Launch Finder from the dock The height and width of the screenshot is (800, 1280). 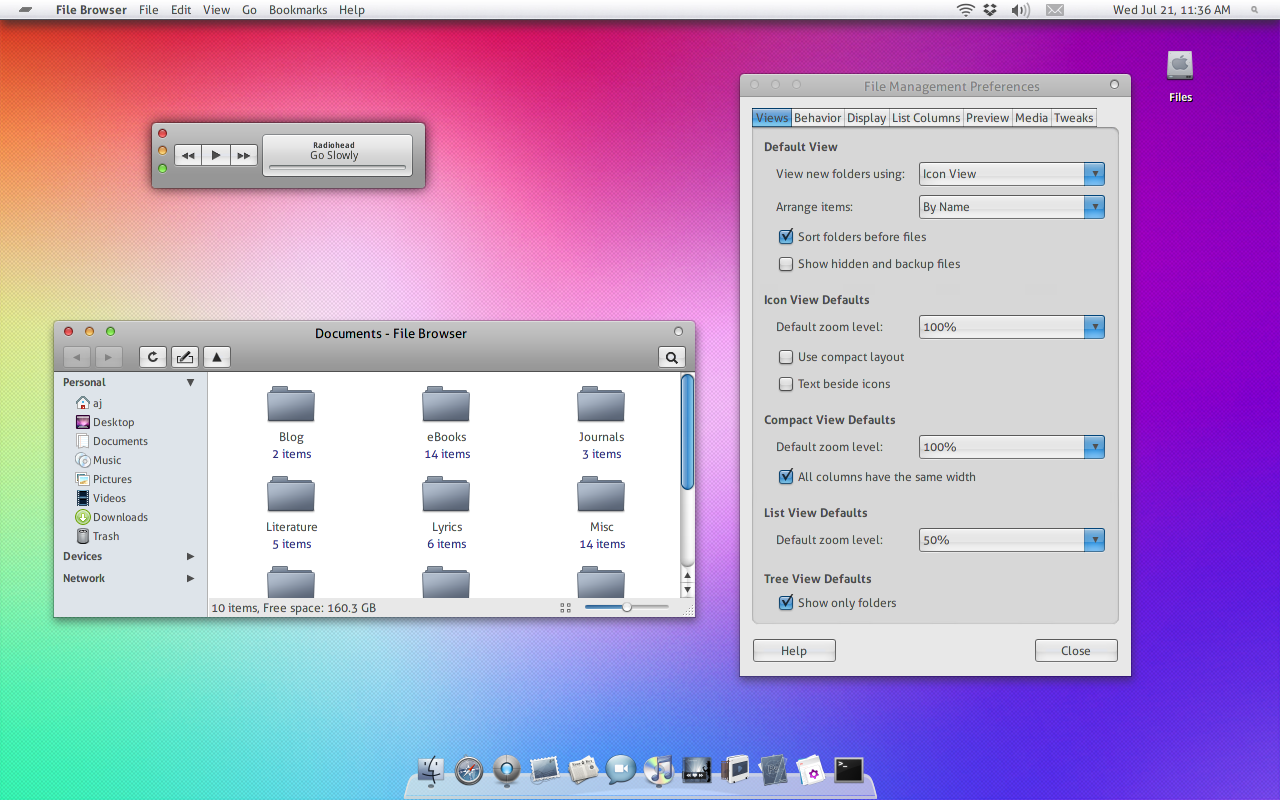point(431,769)
